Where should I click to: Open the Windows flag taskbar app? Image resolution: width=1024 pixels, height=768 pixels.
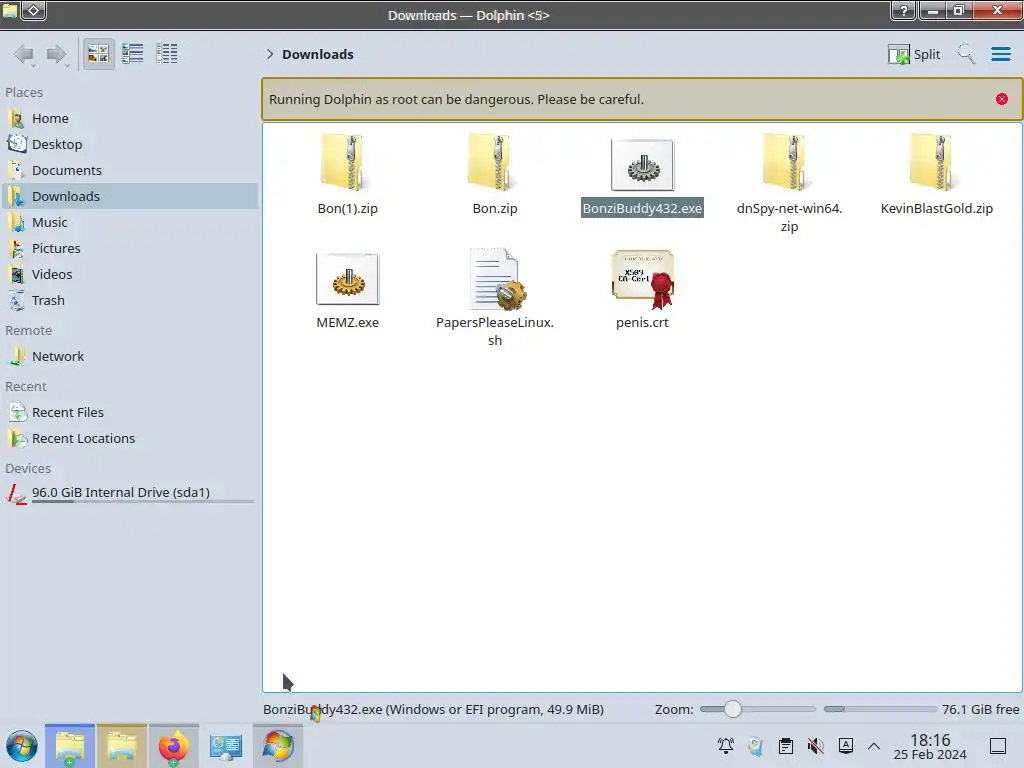pos(278,746)
